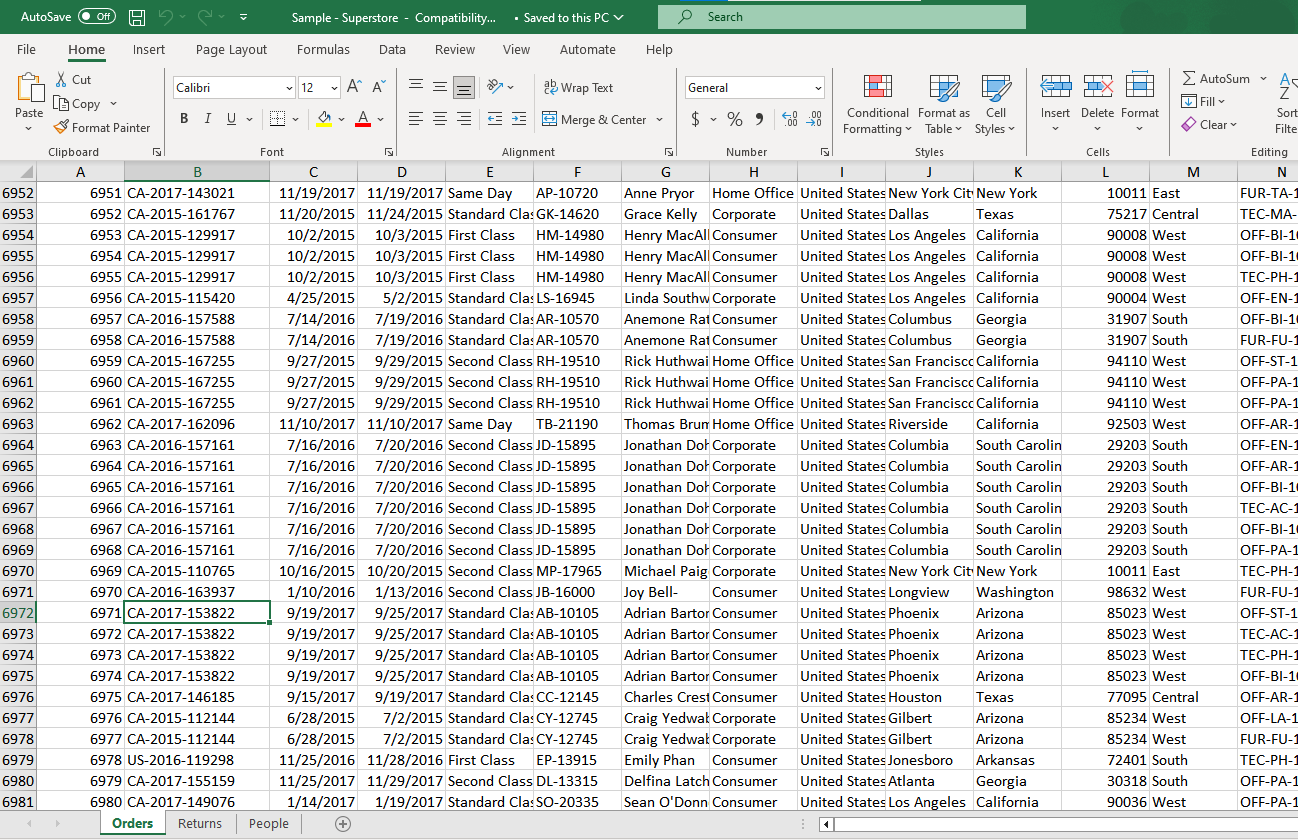Viewport: 1298px width, 840px height.
Task: Apply top align to cells
Action: click(416, 87)
